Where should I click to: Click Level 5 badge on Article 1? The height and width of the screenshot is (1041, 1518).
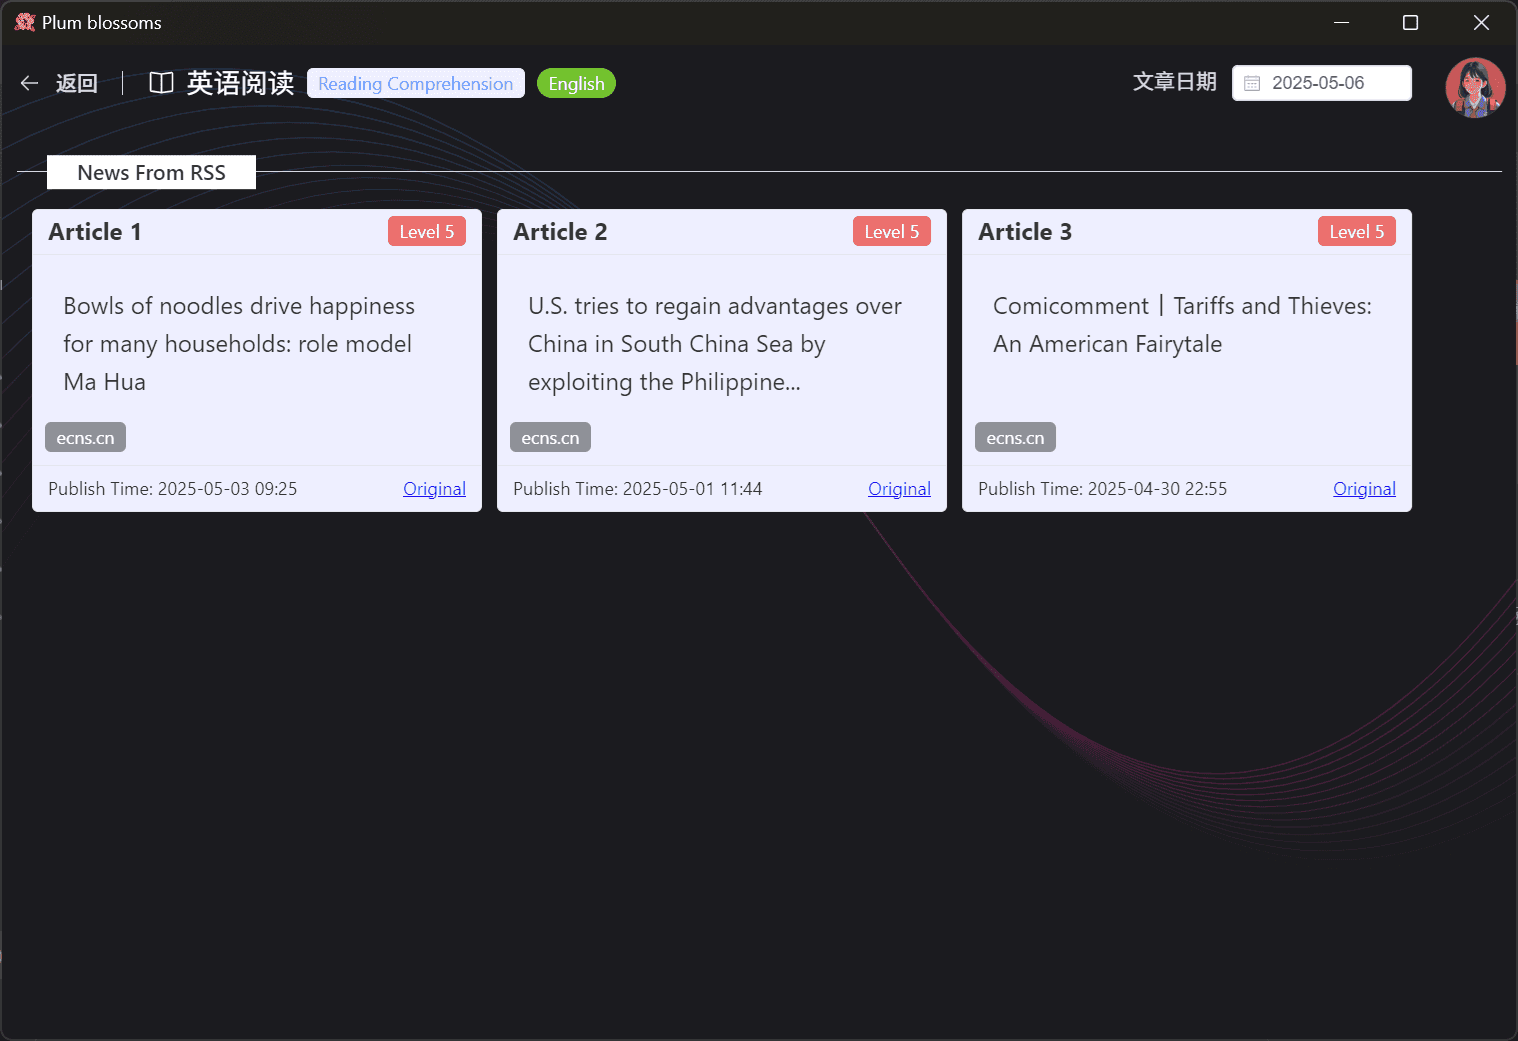pos(427,232)
